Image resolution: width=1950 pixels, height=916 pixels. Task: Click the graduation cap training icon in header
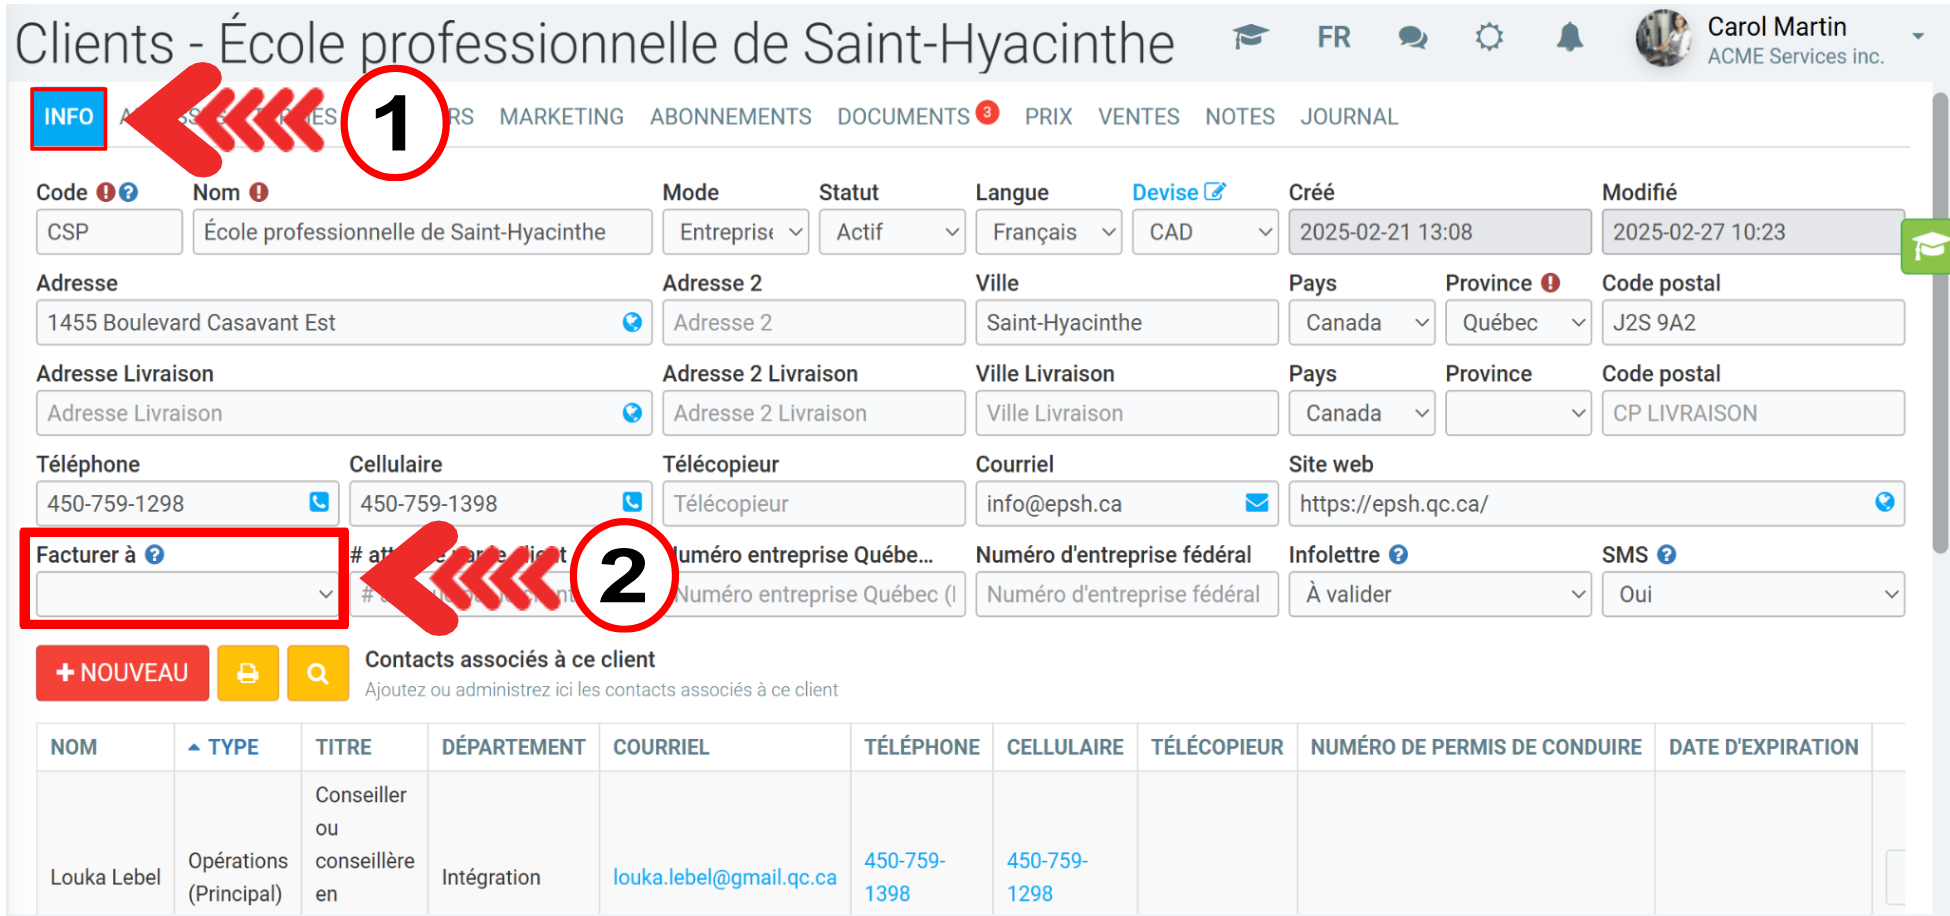click(x=1250, y=38)
